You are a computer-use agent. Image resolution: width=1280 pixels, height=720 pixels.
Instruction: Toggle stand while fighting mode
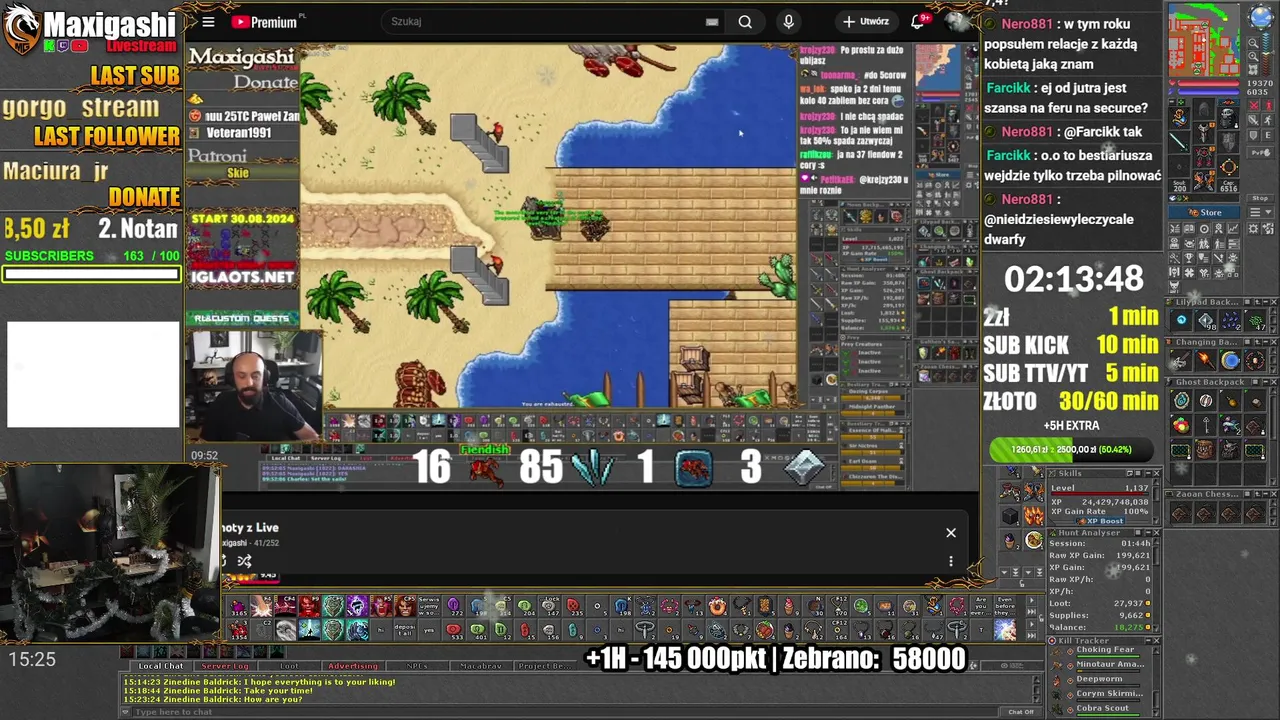(x=1268, y=105)
